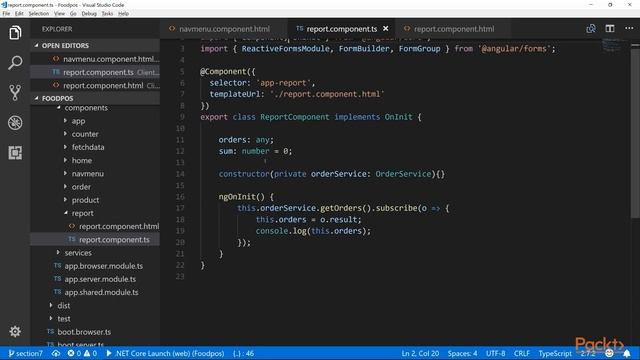640x360 pixels.
Task: Click the section7 git branch indicator
Action: coord(25,353)
